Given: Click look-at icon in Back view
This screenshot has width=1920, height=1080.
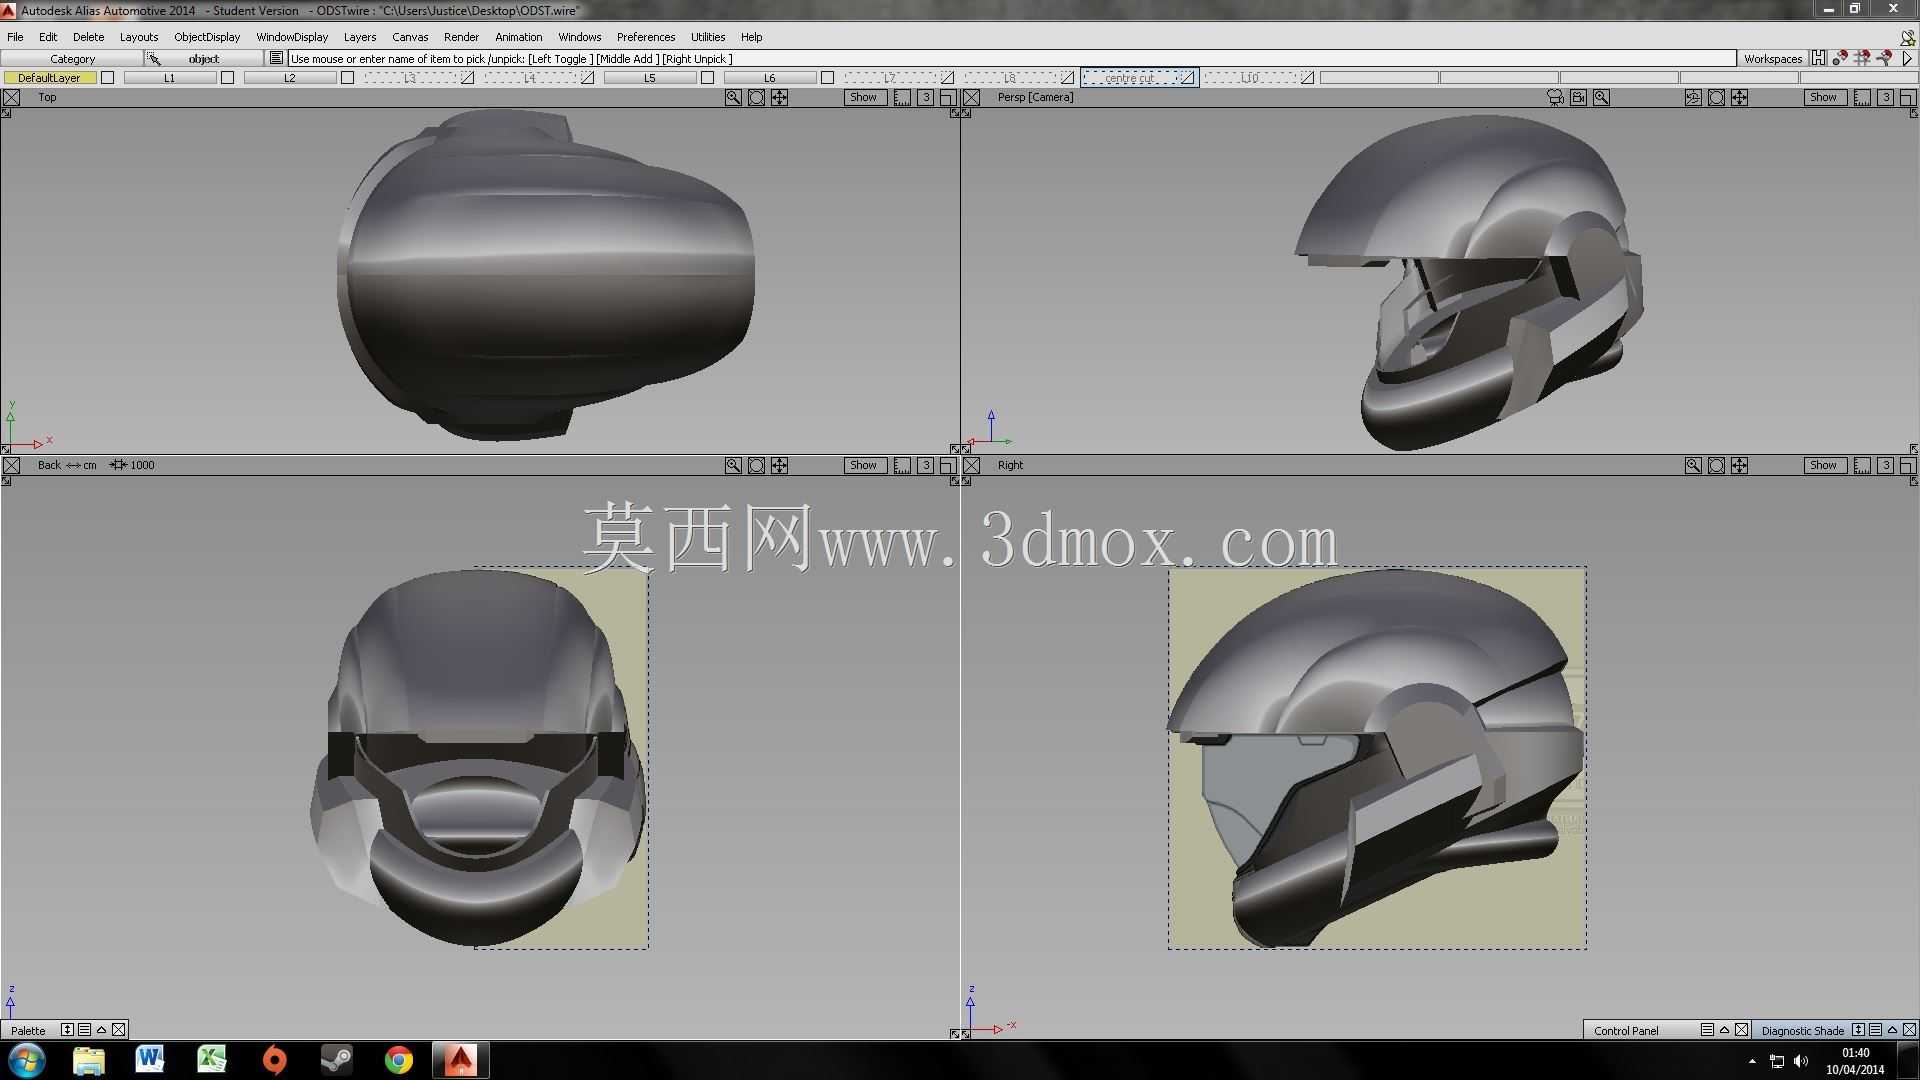Looking at the screenshot, I should coord(757,466).
